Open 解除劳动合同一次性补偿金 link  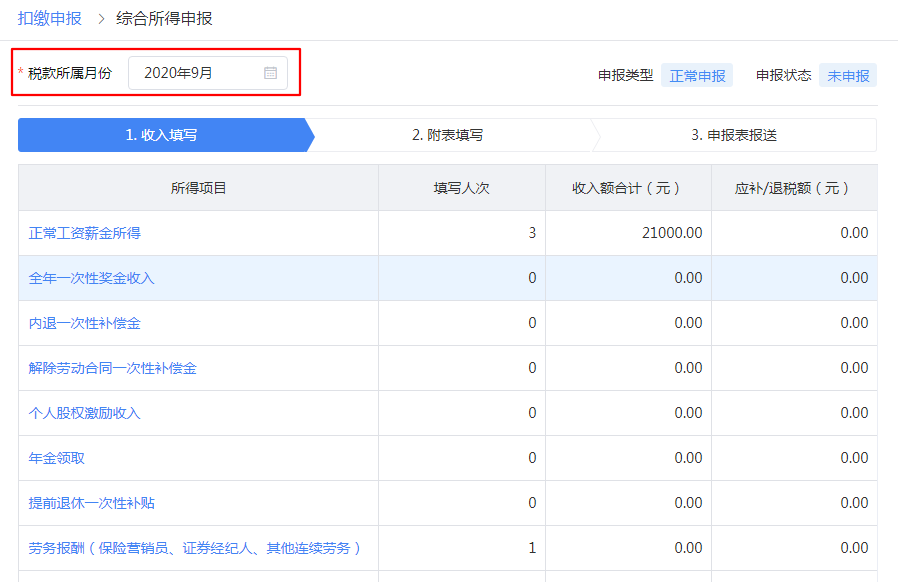[x=113, y=368]
